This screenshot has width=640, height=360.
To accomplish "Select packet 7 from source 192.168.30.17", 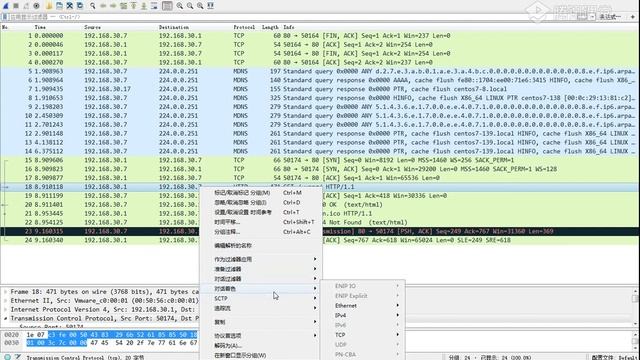I will coord(318,89).
